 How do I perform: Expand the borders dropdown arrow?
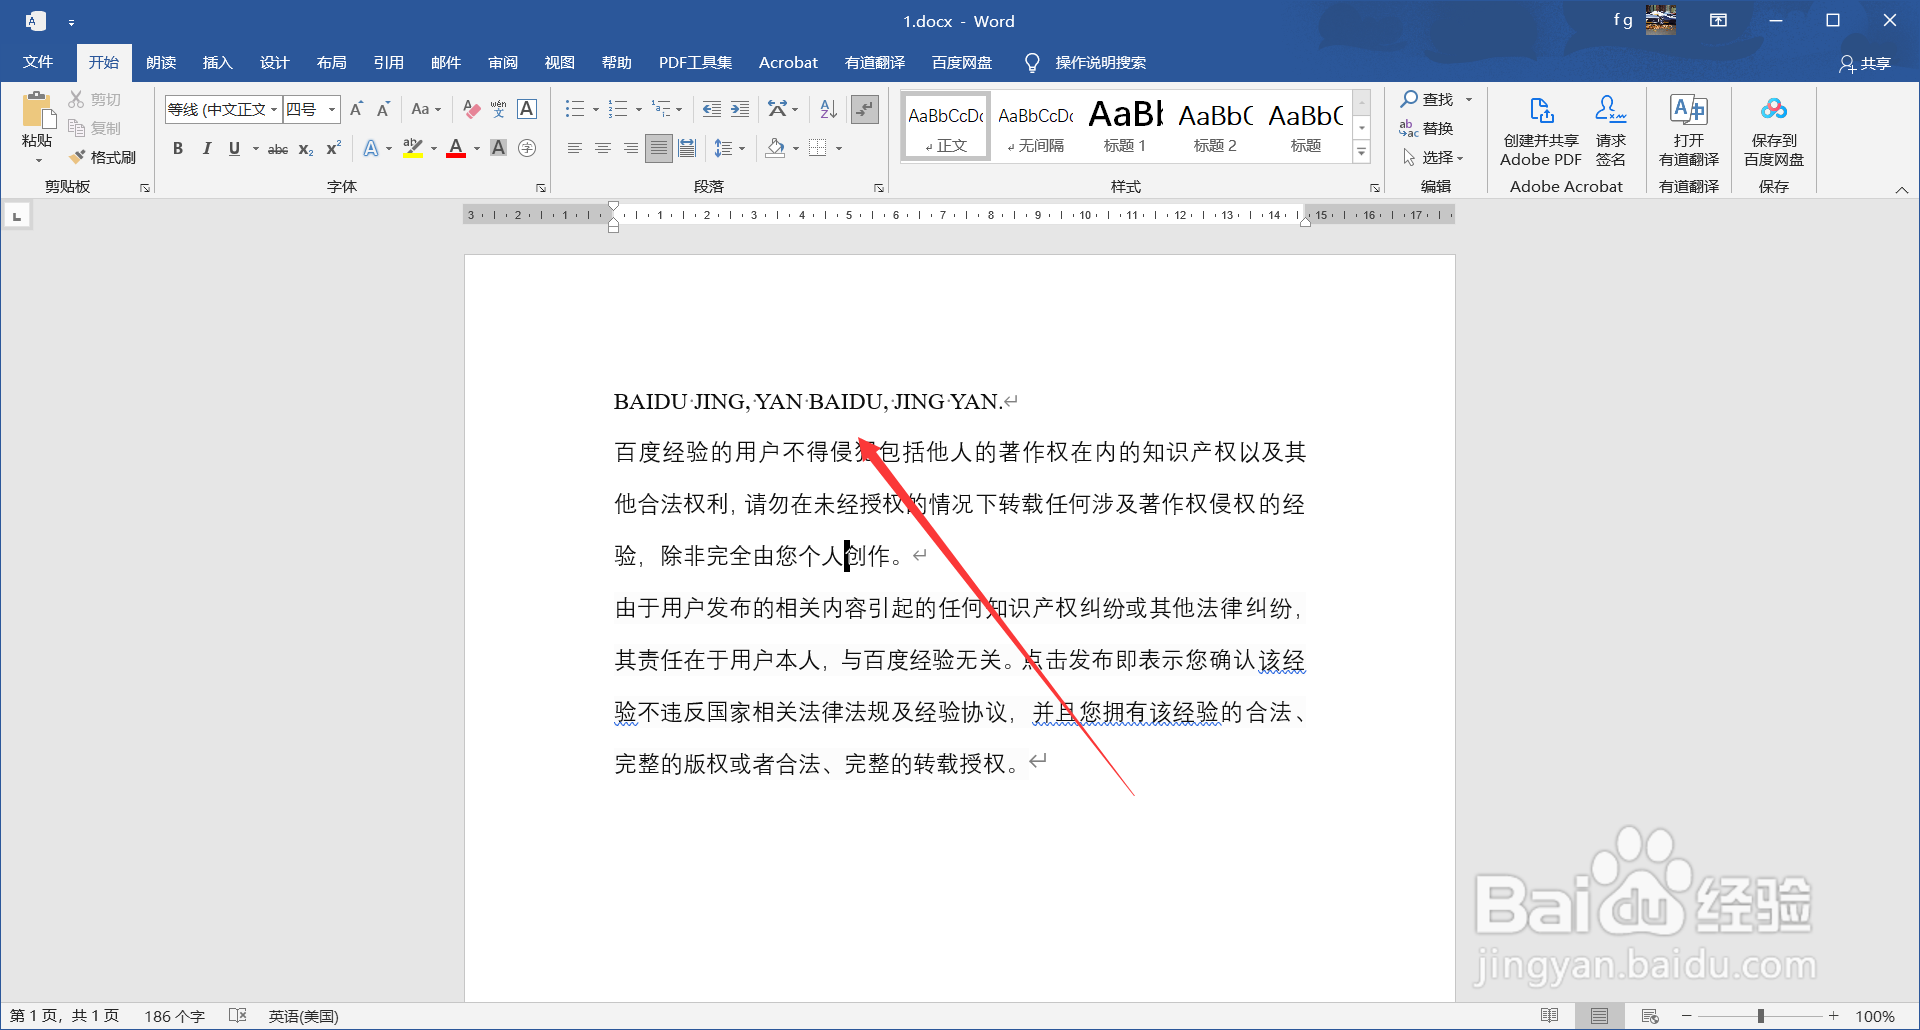838,148
